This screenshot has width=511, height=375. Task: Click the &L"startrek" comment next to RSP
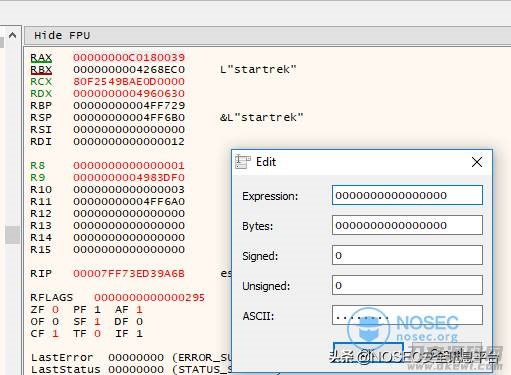[x=262, y=117]
